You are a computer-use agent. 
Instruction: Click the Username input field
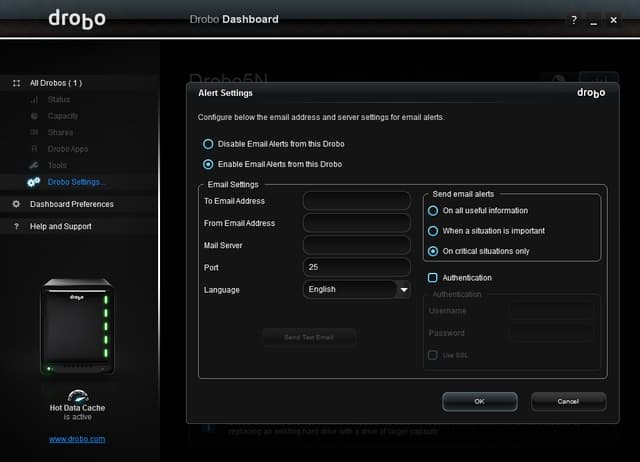pyautogui.click(x=552, y=311)
